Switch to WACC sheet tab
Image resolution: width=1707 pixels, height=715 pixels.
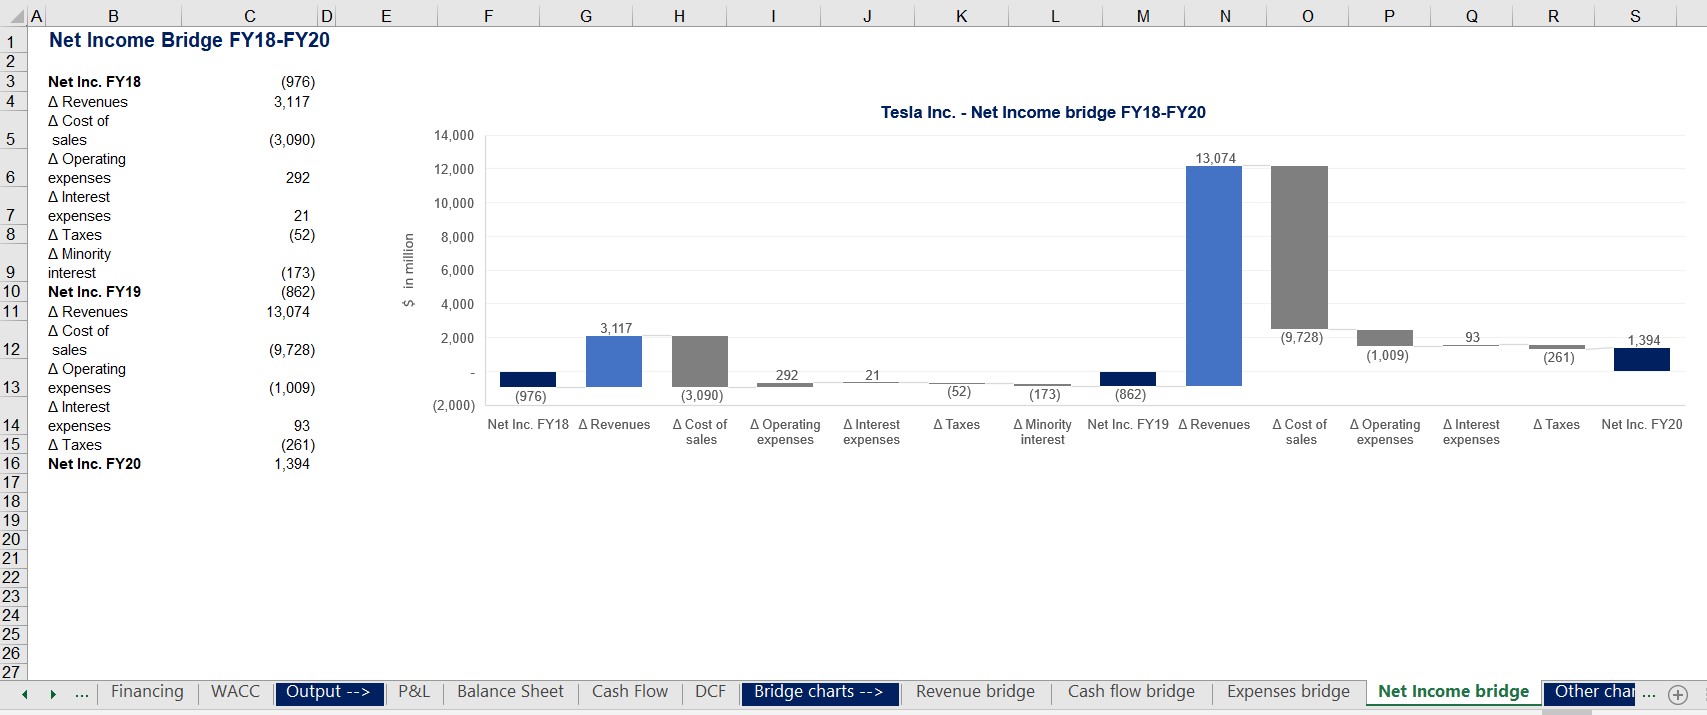235,692
